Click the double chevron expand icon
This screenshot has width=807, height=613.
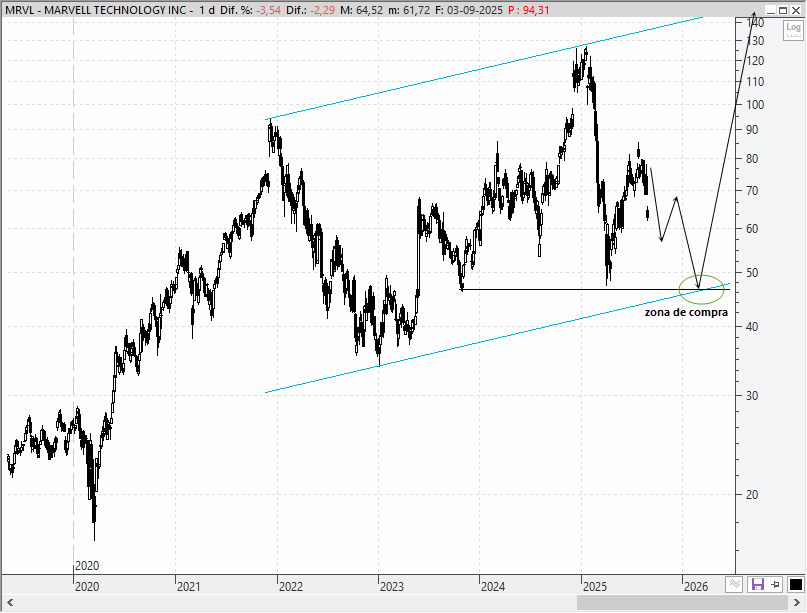coord(734,584)
